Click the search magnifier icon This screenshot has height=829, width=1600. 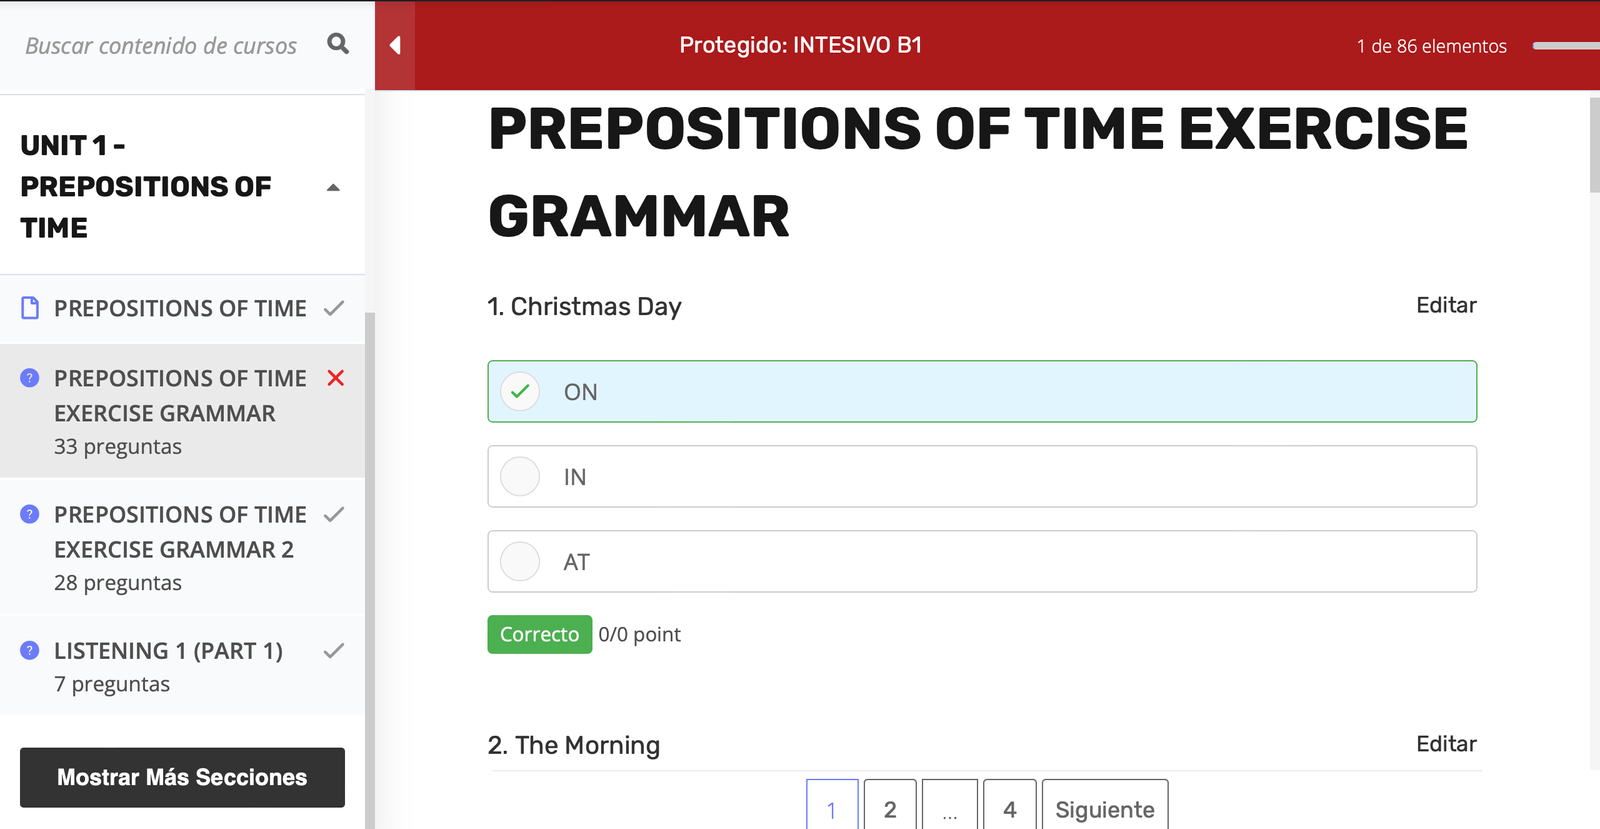pos(338,44)
